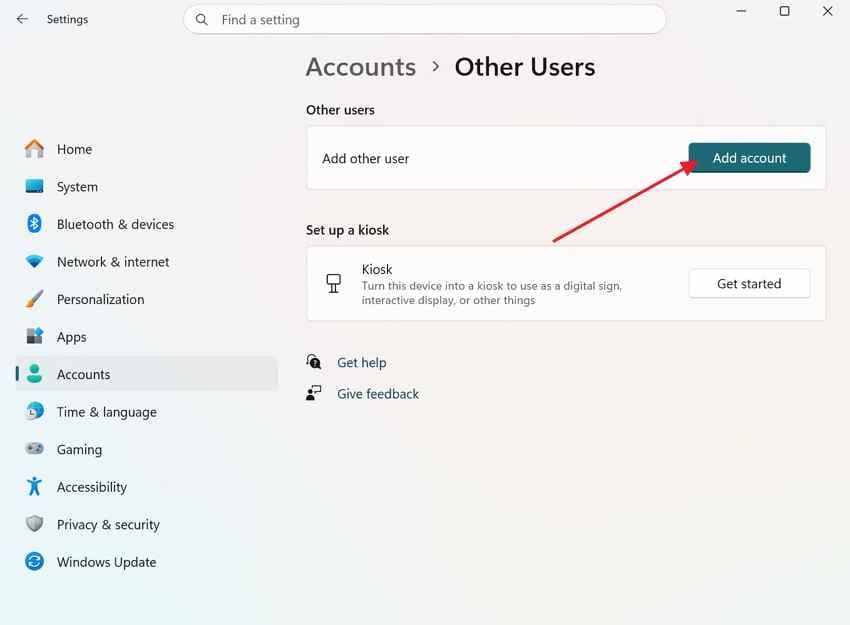Go back with the Settings back arrow

[22, 19]
